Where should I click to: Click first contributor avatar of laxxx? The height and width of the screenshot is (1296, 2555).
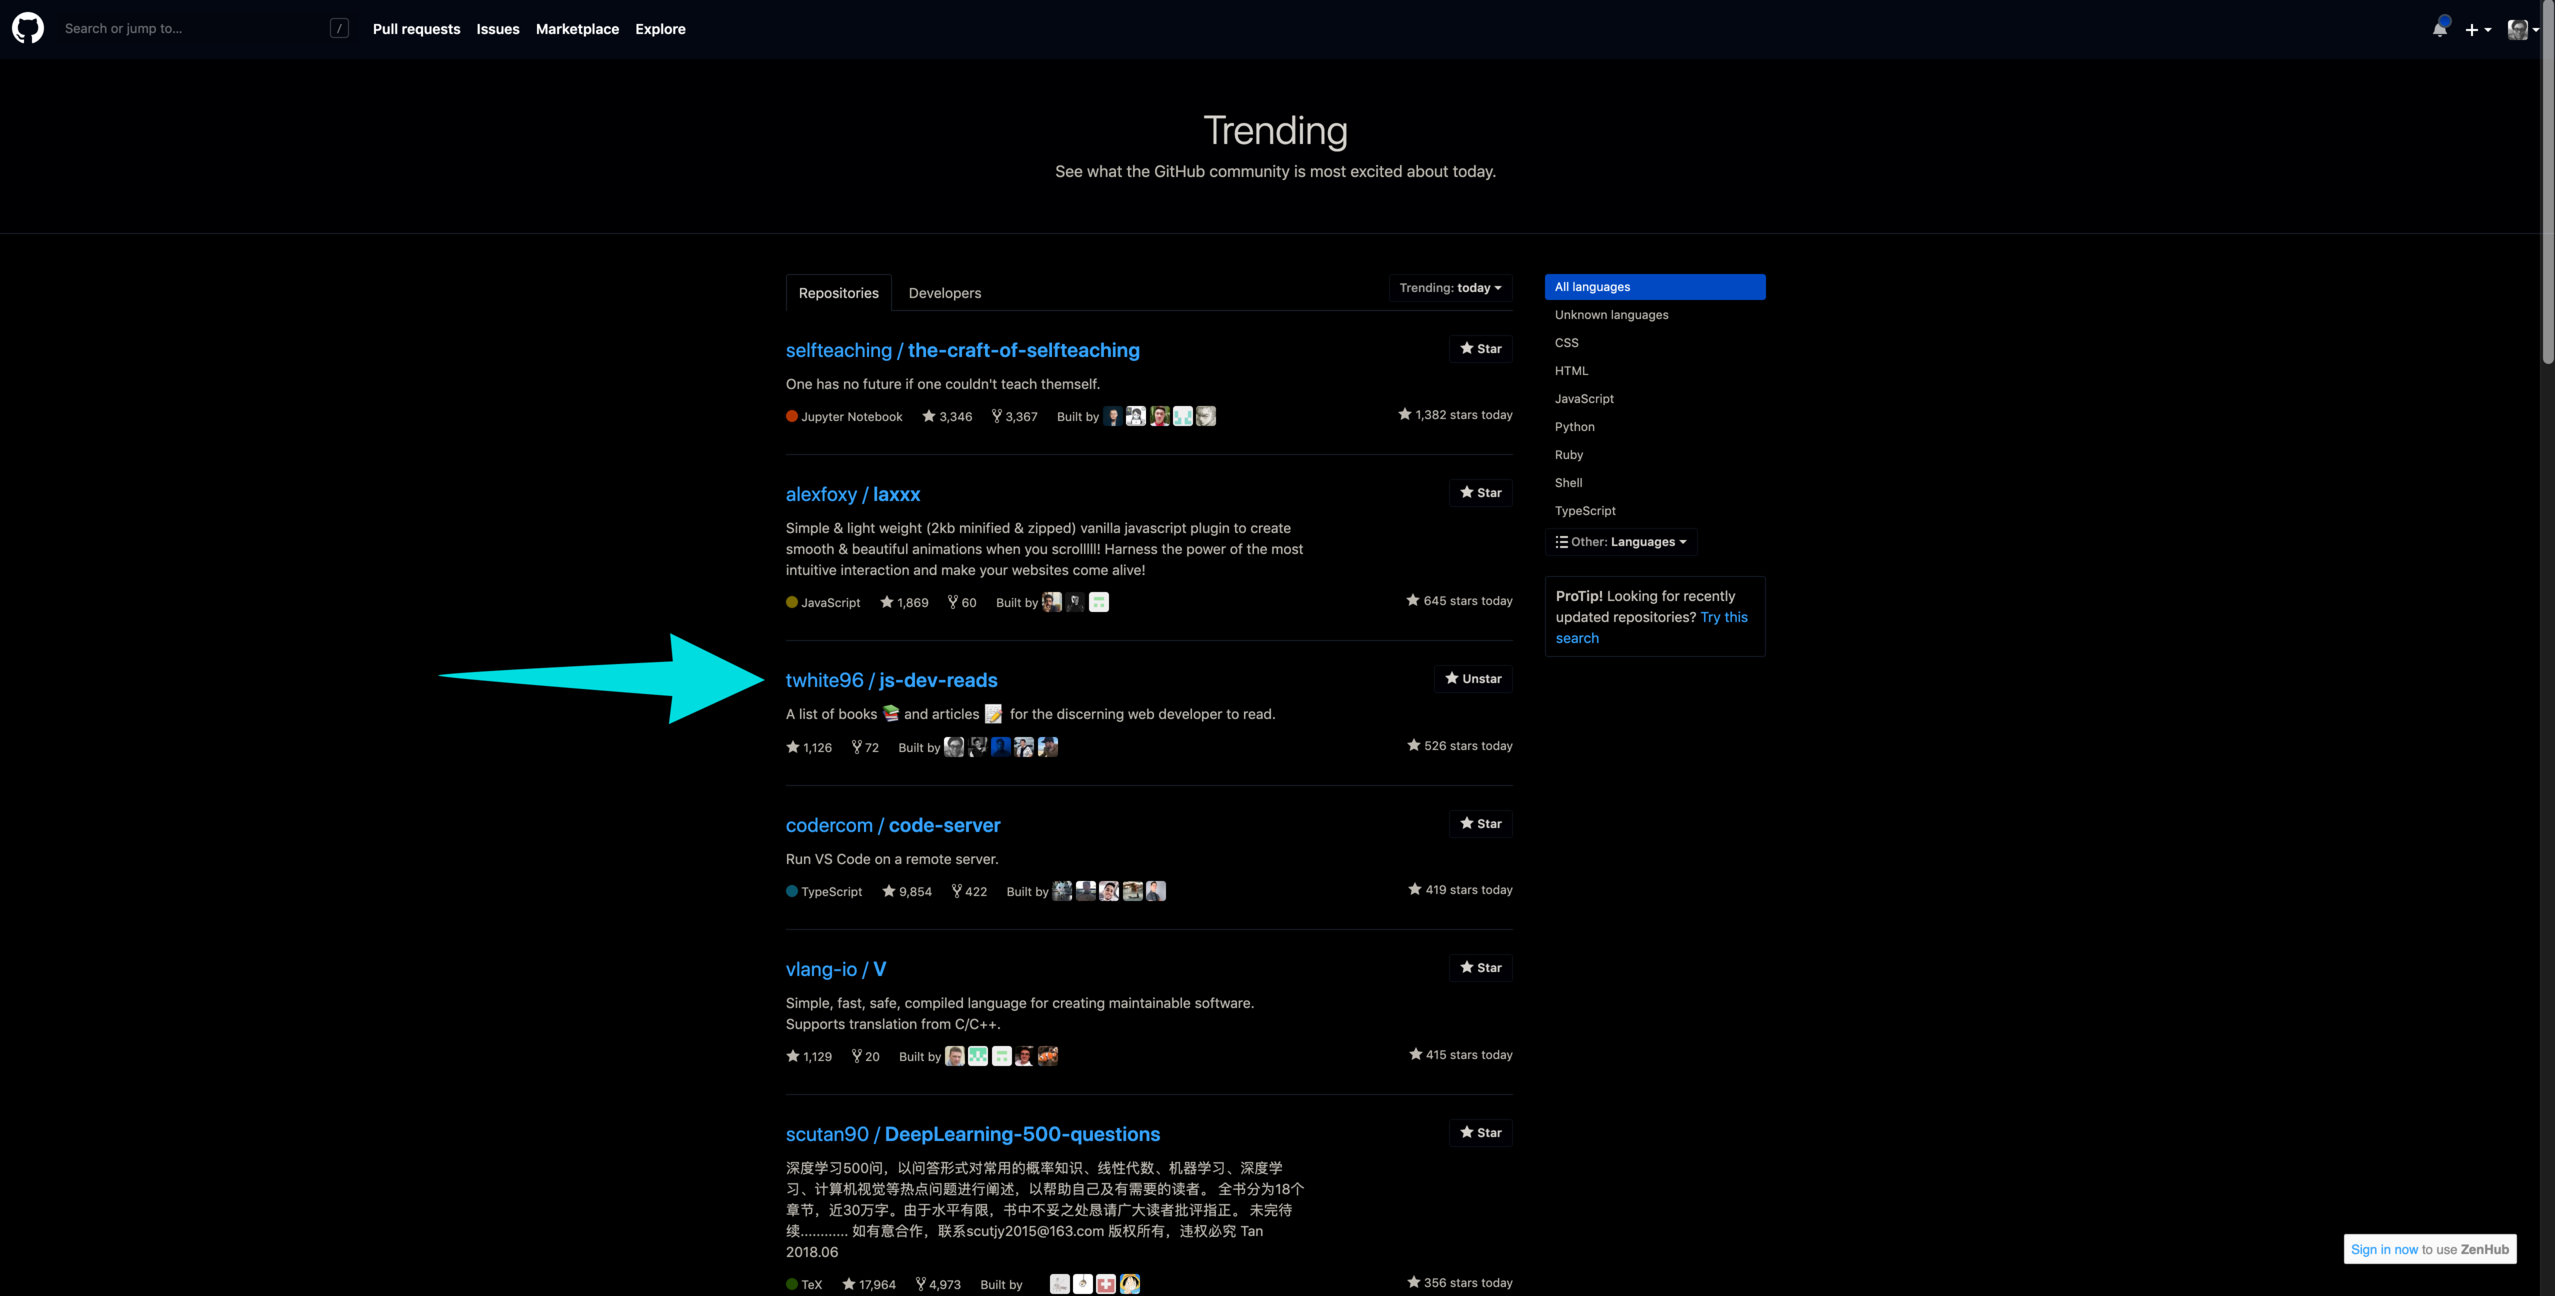tap(1051, 602)
